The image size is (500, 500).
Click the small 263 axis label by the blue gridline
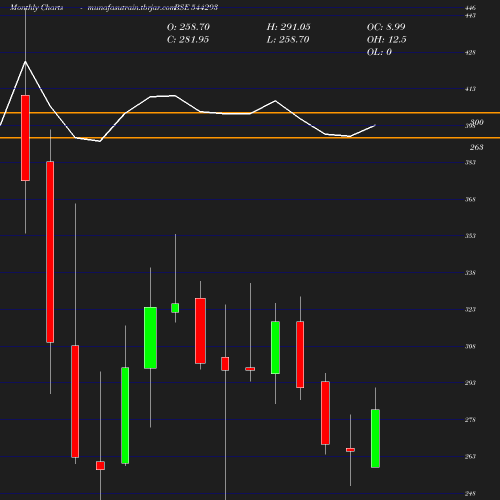coord(470,456)
